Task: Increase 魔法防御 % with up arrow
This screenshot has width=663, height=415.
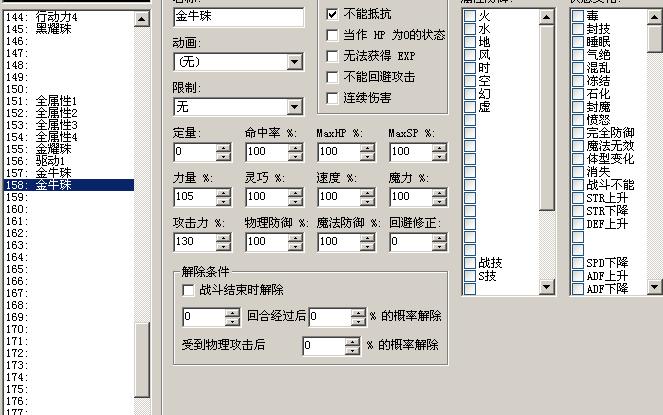Action: click(367, 237)
